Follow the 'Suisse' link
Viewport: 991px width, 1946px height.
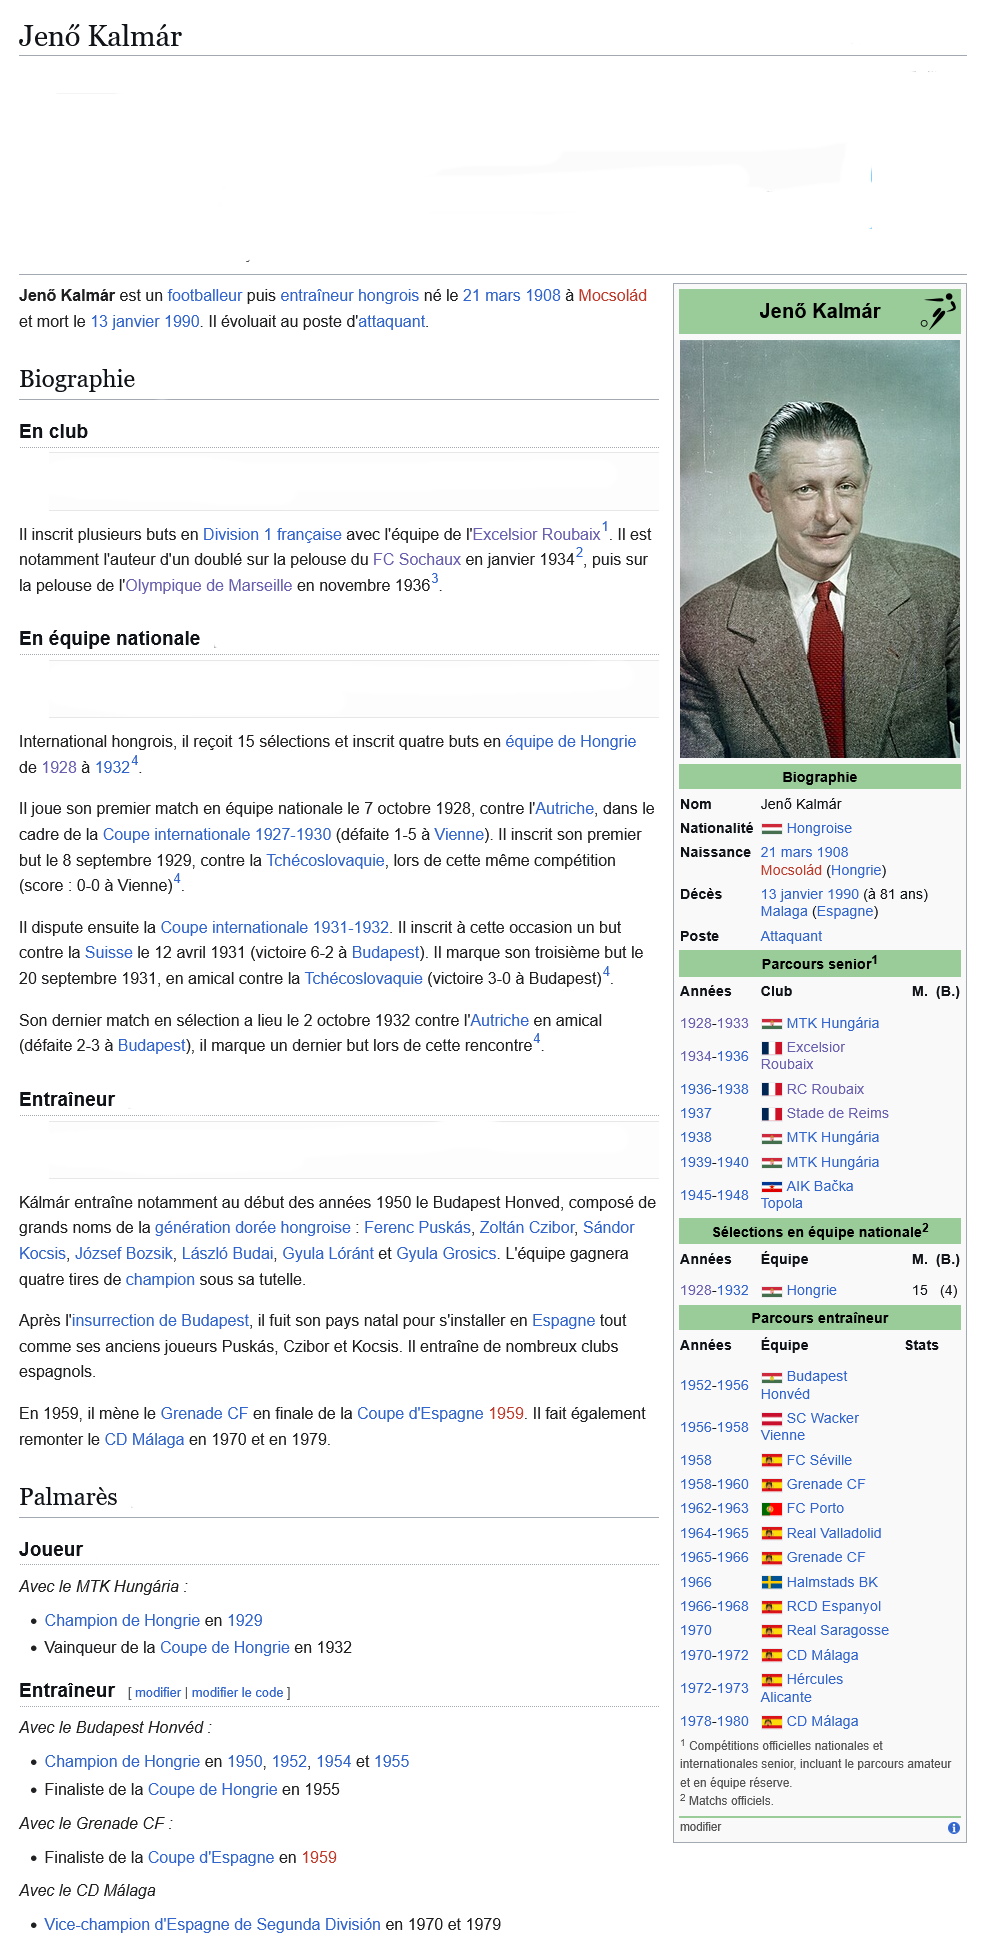pyautogui.click(x=108, y=952)
